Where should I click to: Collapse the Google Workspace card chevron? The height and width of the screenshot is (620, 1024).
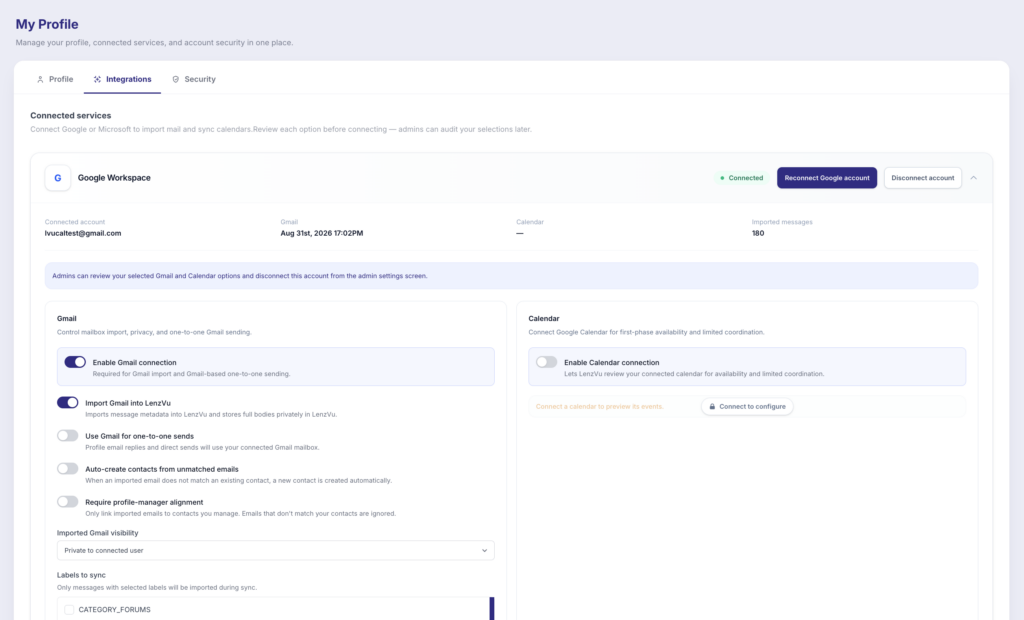(x=974, y=178)
